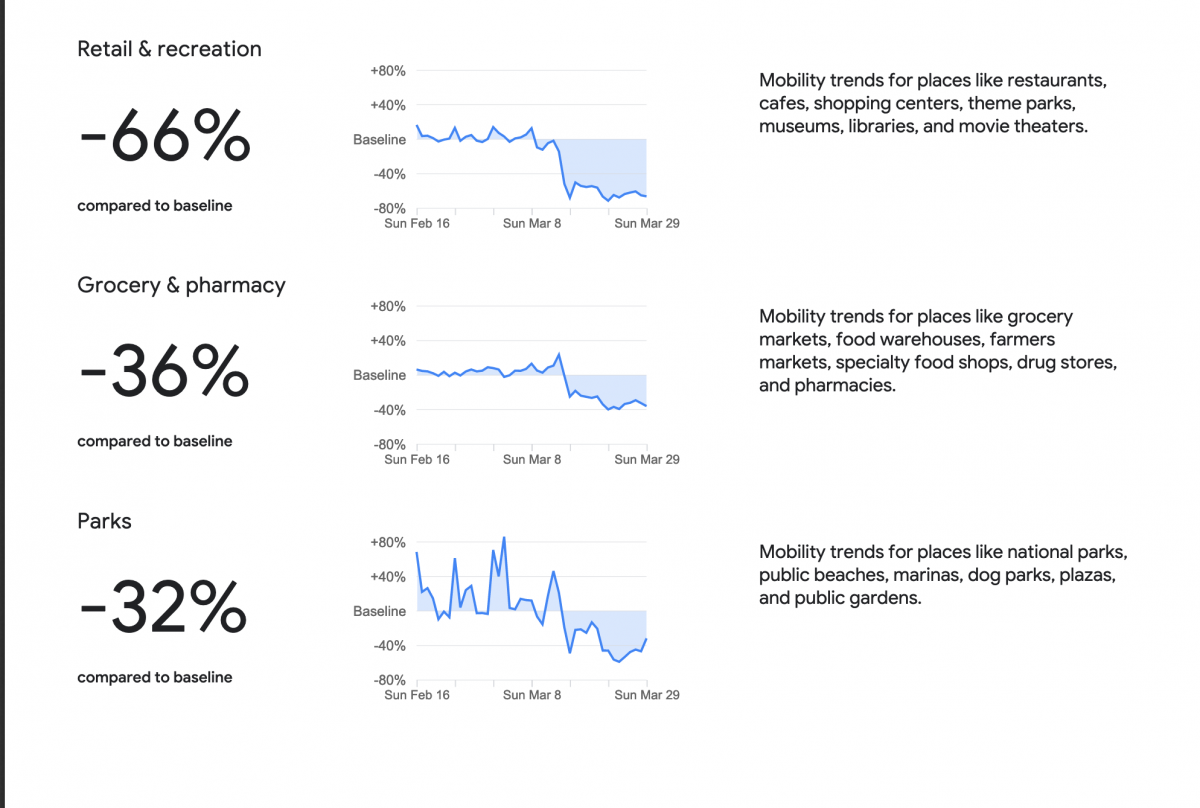Click "compared to baseline" under -66%
This screenshot has height=808, width=1200.
pyautogui.click(x=155, y=206)
